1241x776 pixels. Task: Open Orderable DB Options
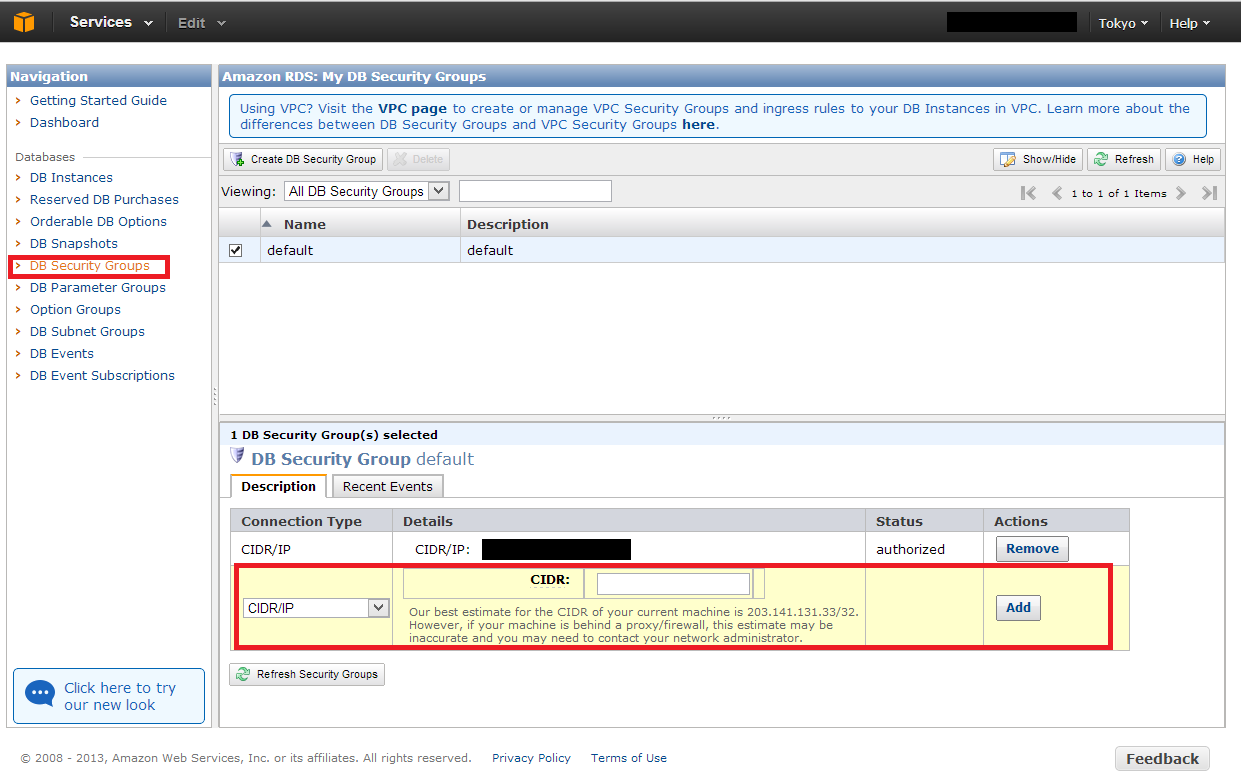click(x=98, y=221)
